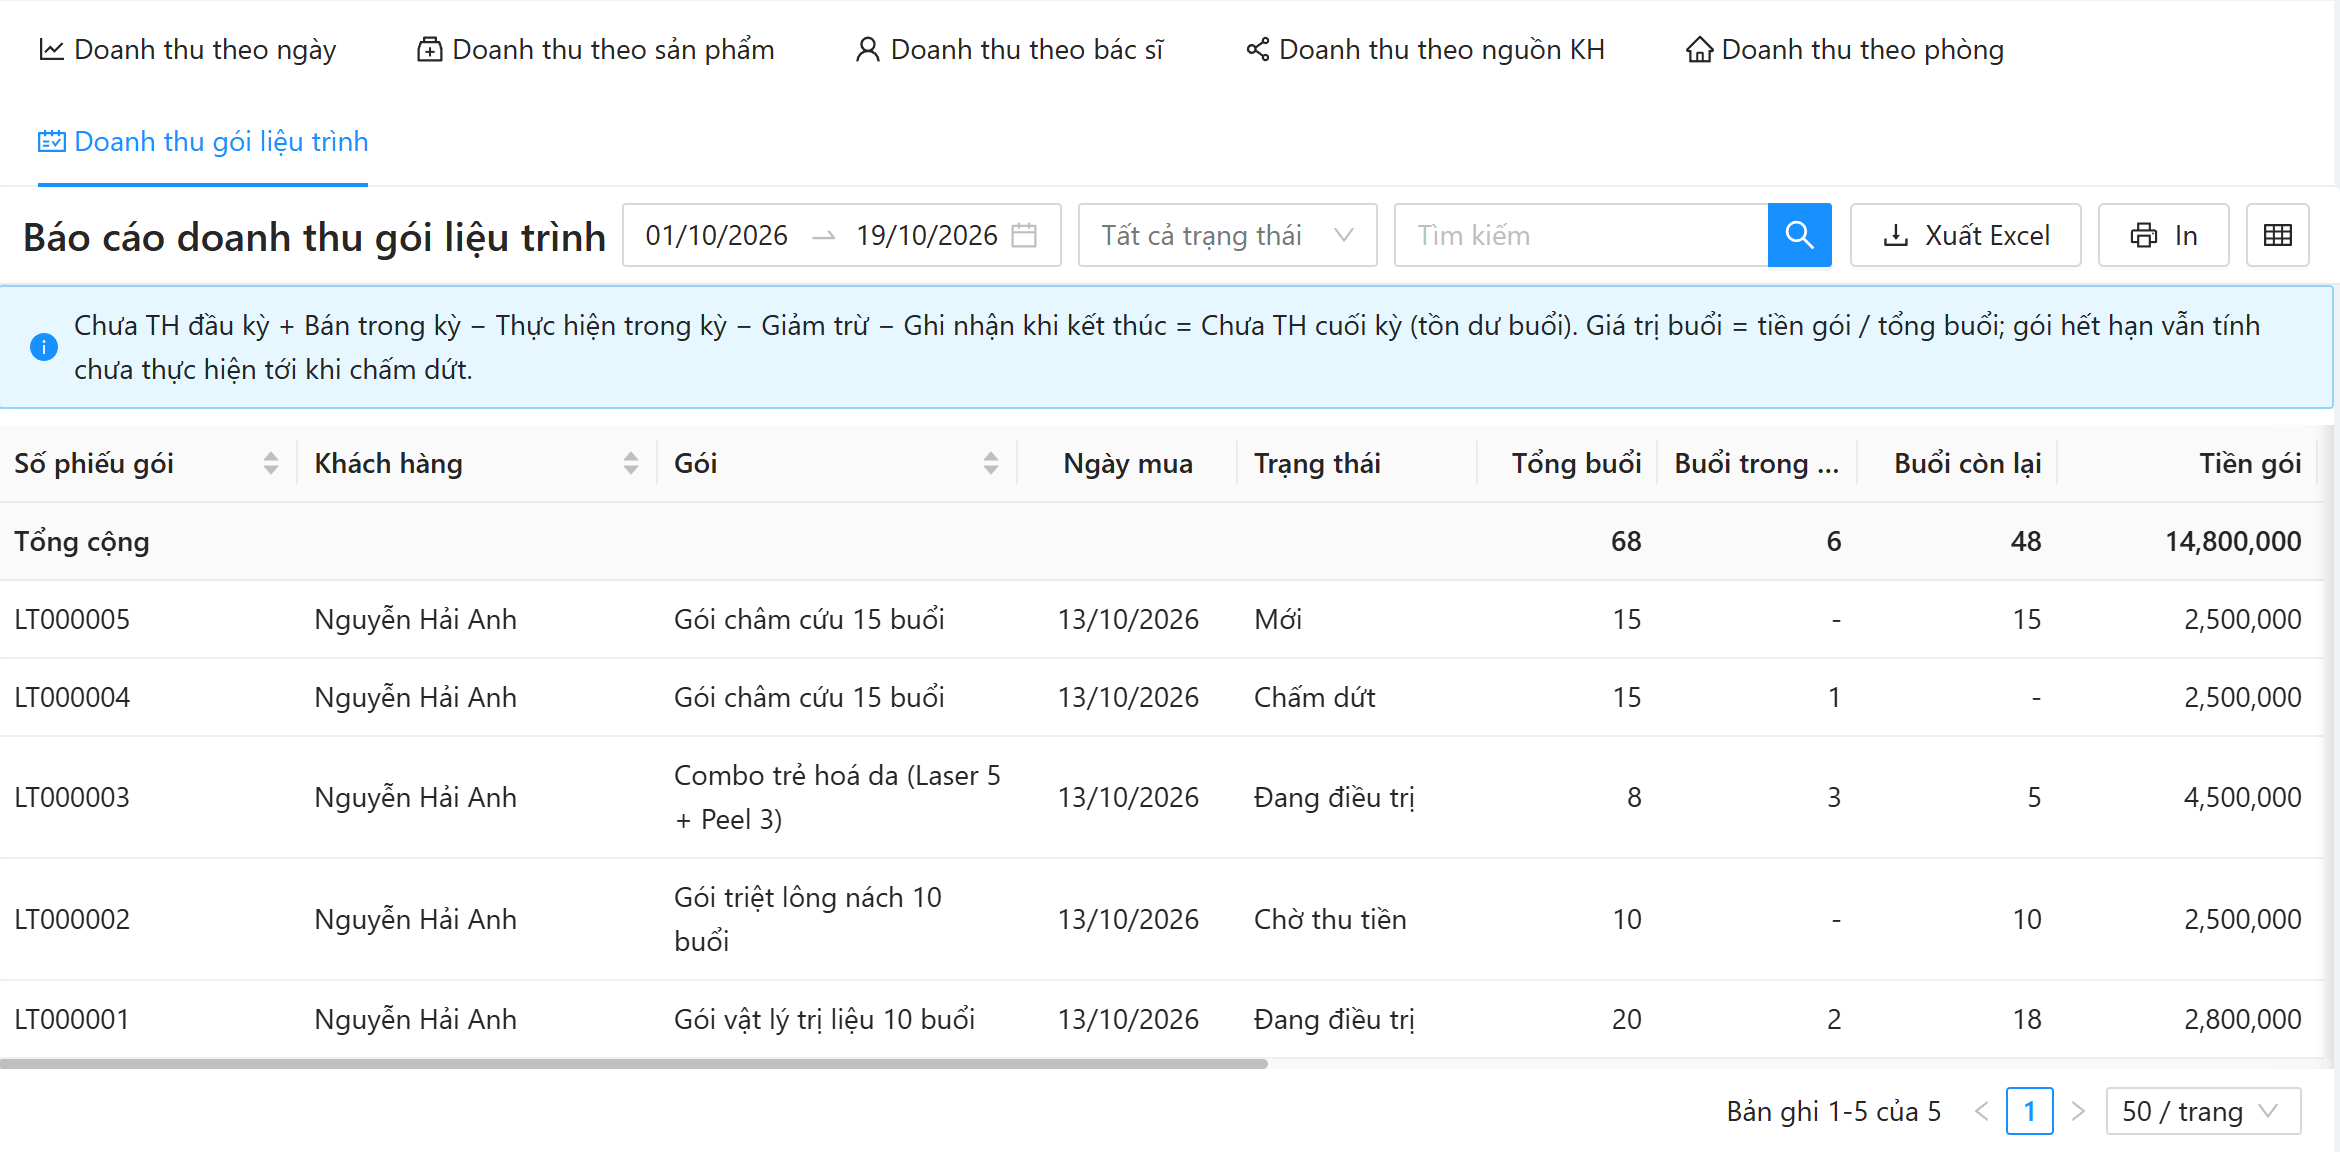
Task: Click the start date 01/10/2026 field
Action: pos(717,235)
